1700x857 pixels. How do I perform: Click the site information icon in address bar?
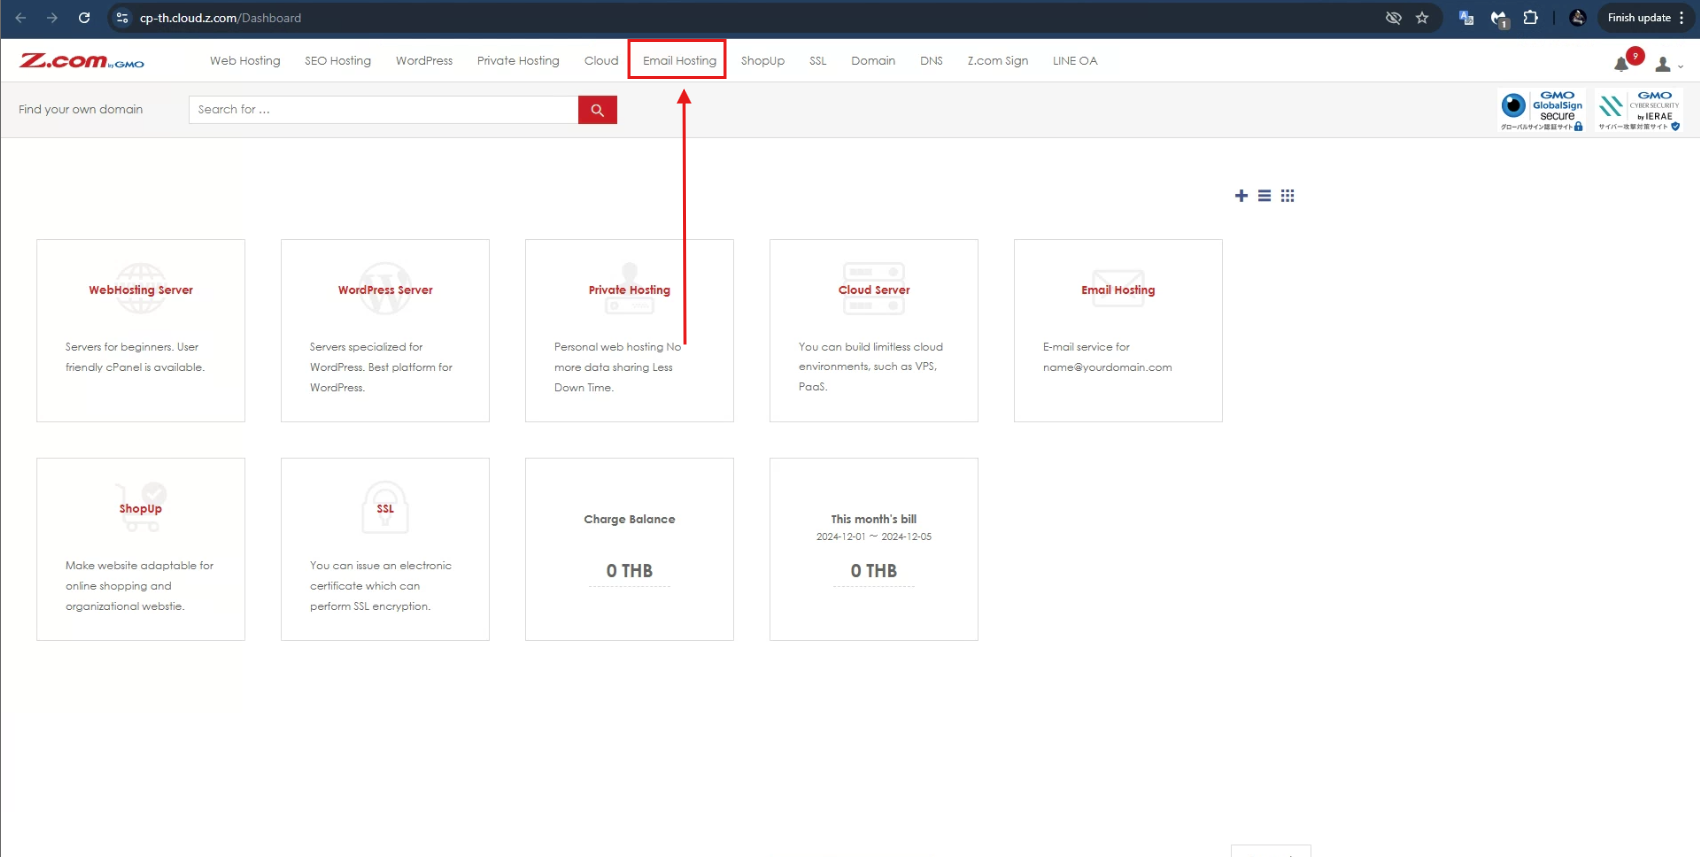tap(122, 18)
